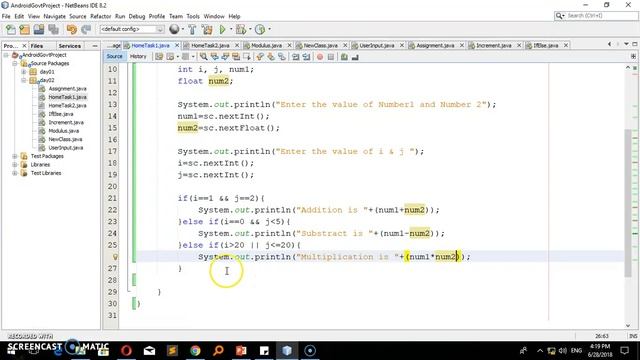Open the default config dropdown

tap(132, 29)
